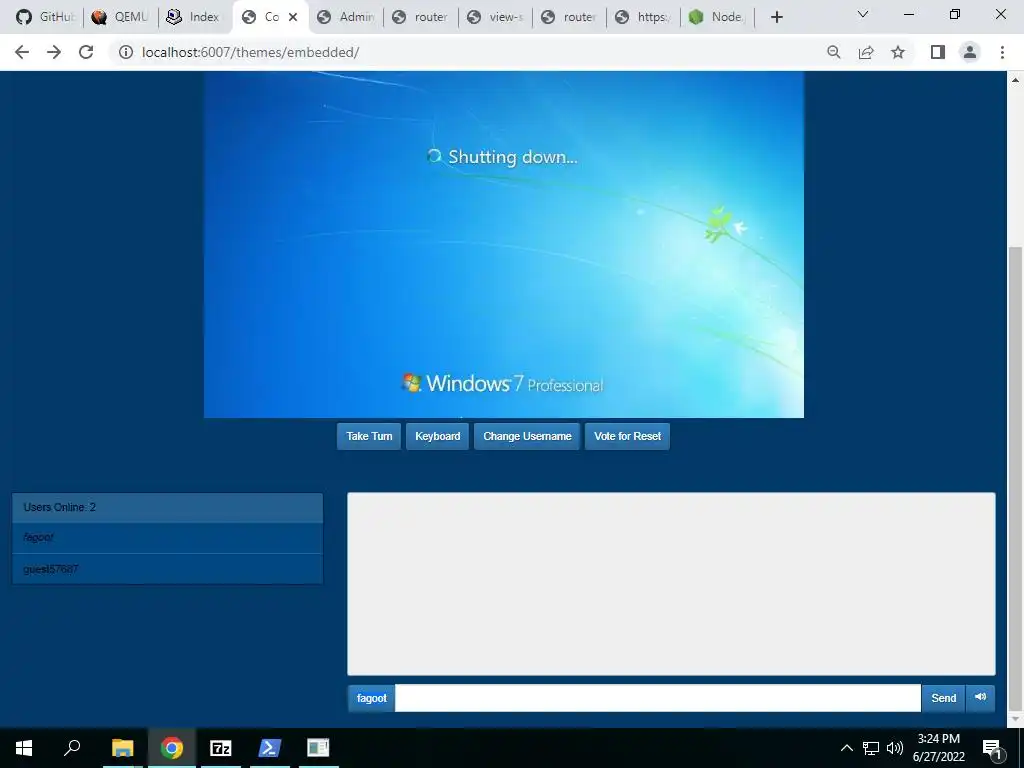The image size is (1024, 768).
Task: Close the active Co tab
Action: pyautogui.click(x=293, y=17)
